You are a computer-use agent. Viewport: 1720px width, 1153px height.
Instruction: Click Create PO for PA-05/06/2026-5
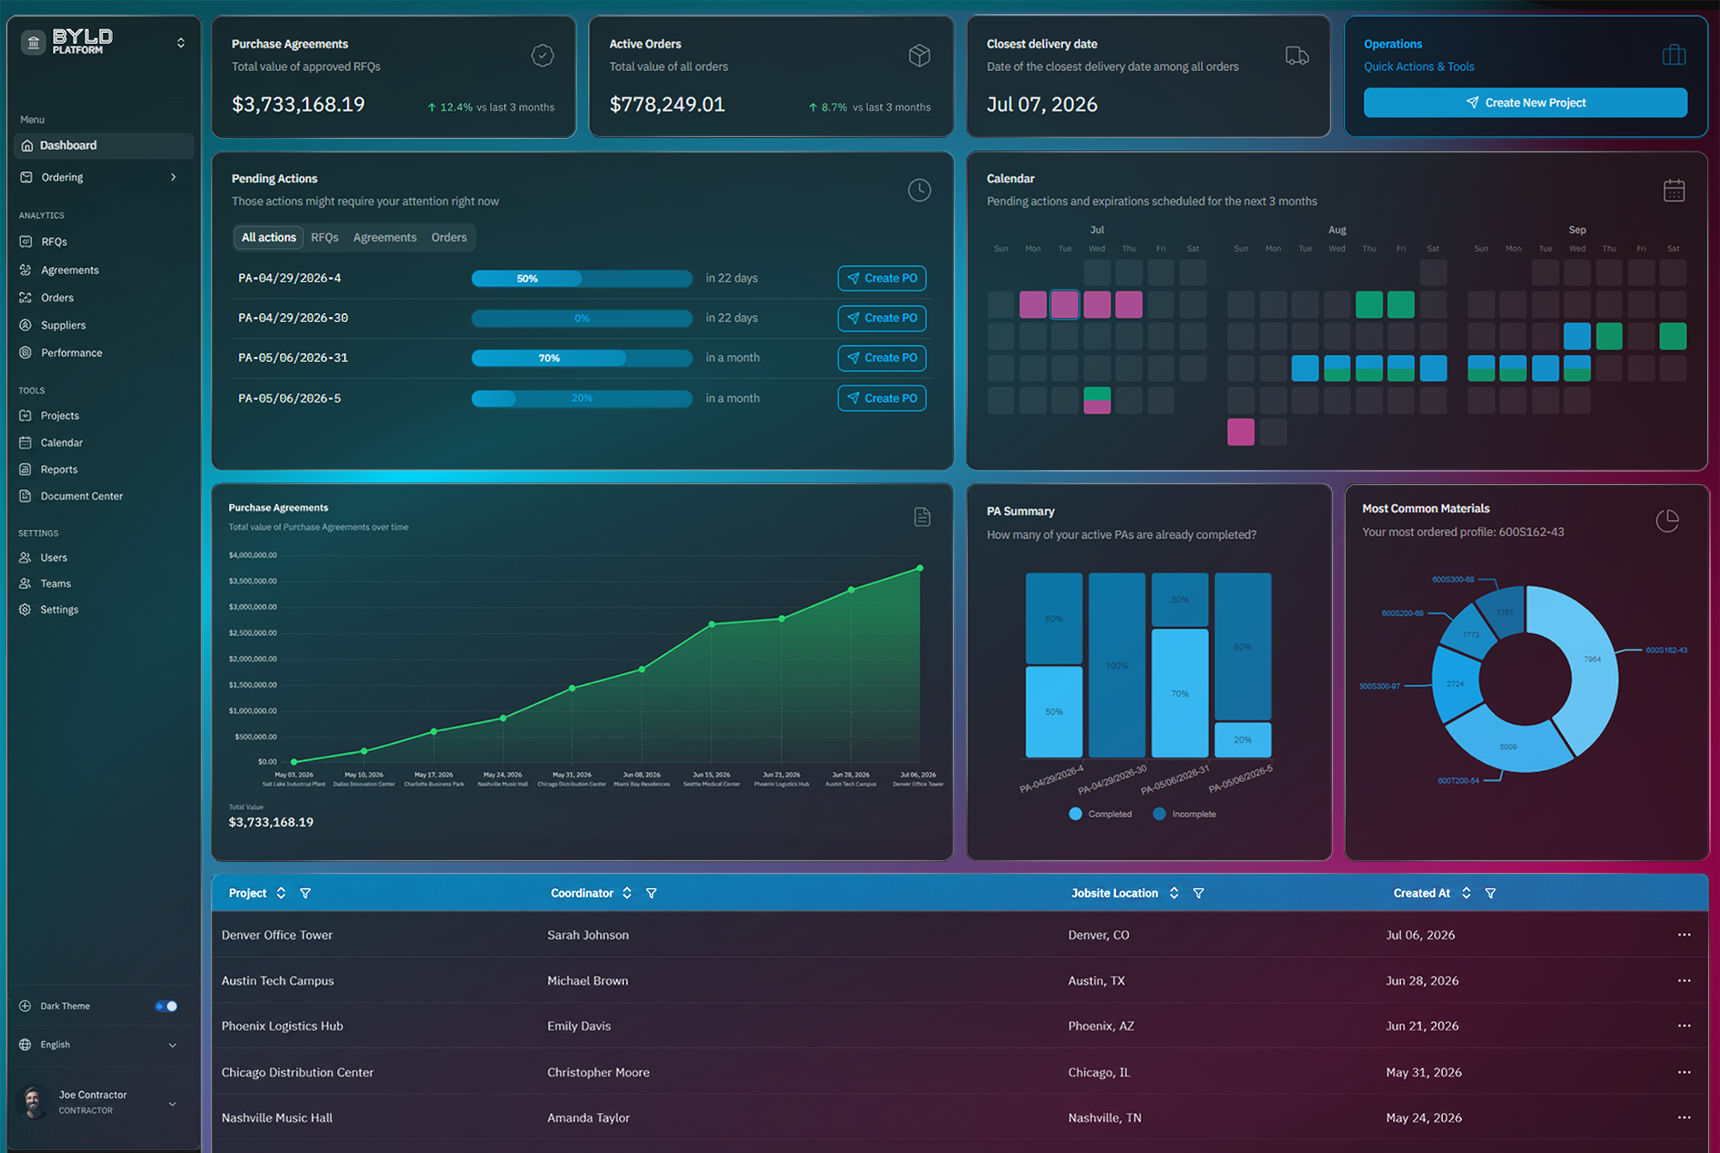click(x=882, y=399)
